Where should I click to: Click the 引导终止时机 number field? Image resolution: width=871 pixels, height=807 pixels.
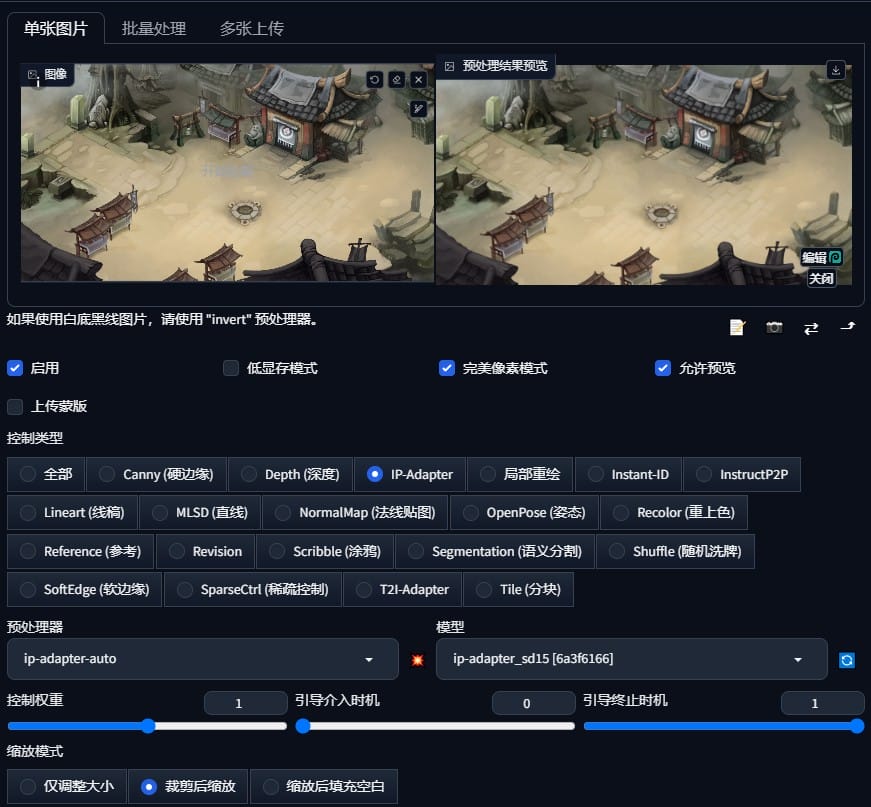[822, 703]
